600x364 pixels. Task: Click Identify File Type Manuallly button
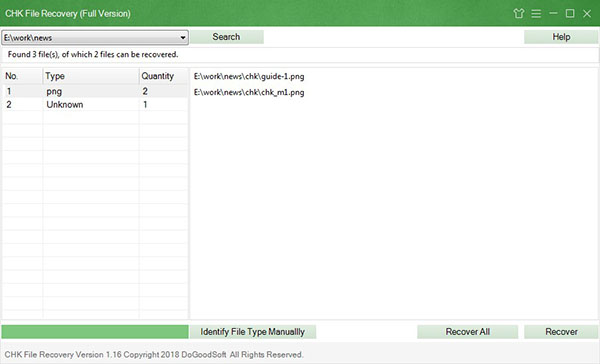click(253, 331)
